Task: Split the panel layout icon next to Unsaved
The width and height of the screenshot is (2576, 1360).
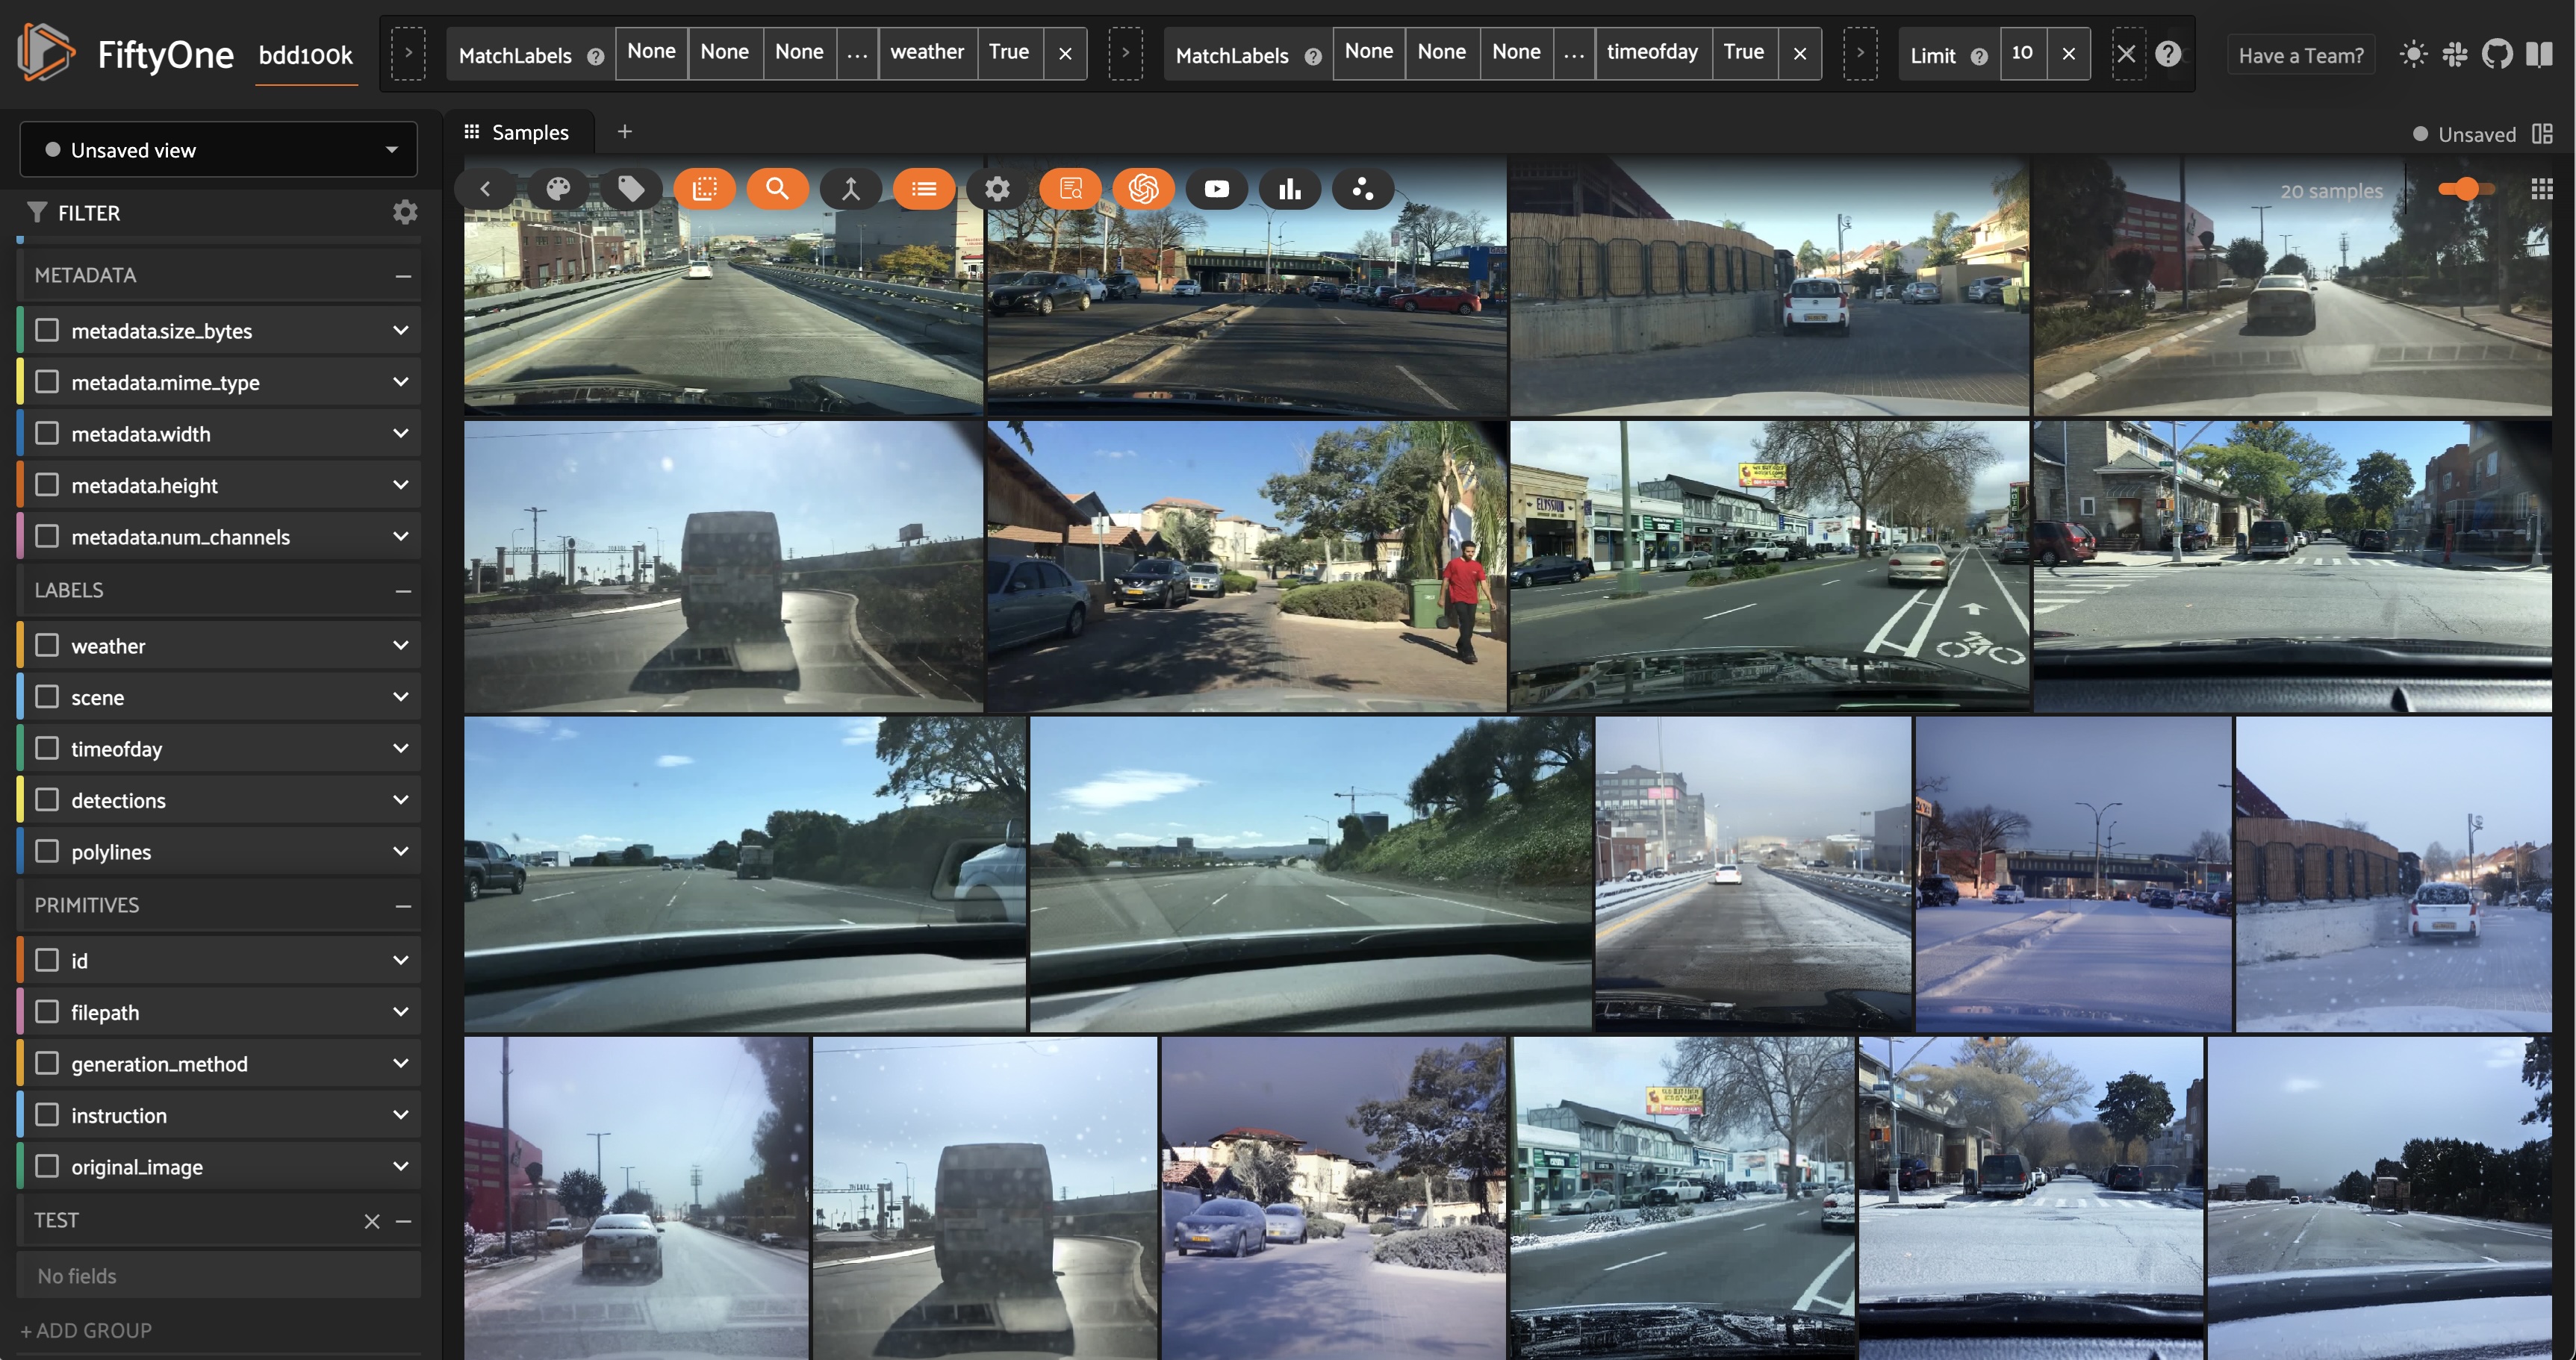Action: (2542, 134)
